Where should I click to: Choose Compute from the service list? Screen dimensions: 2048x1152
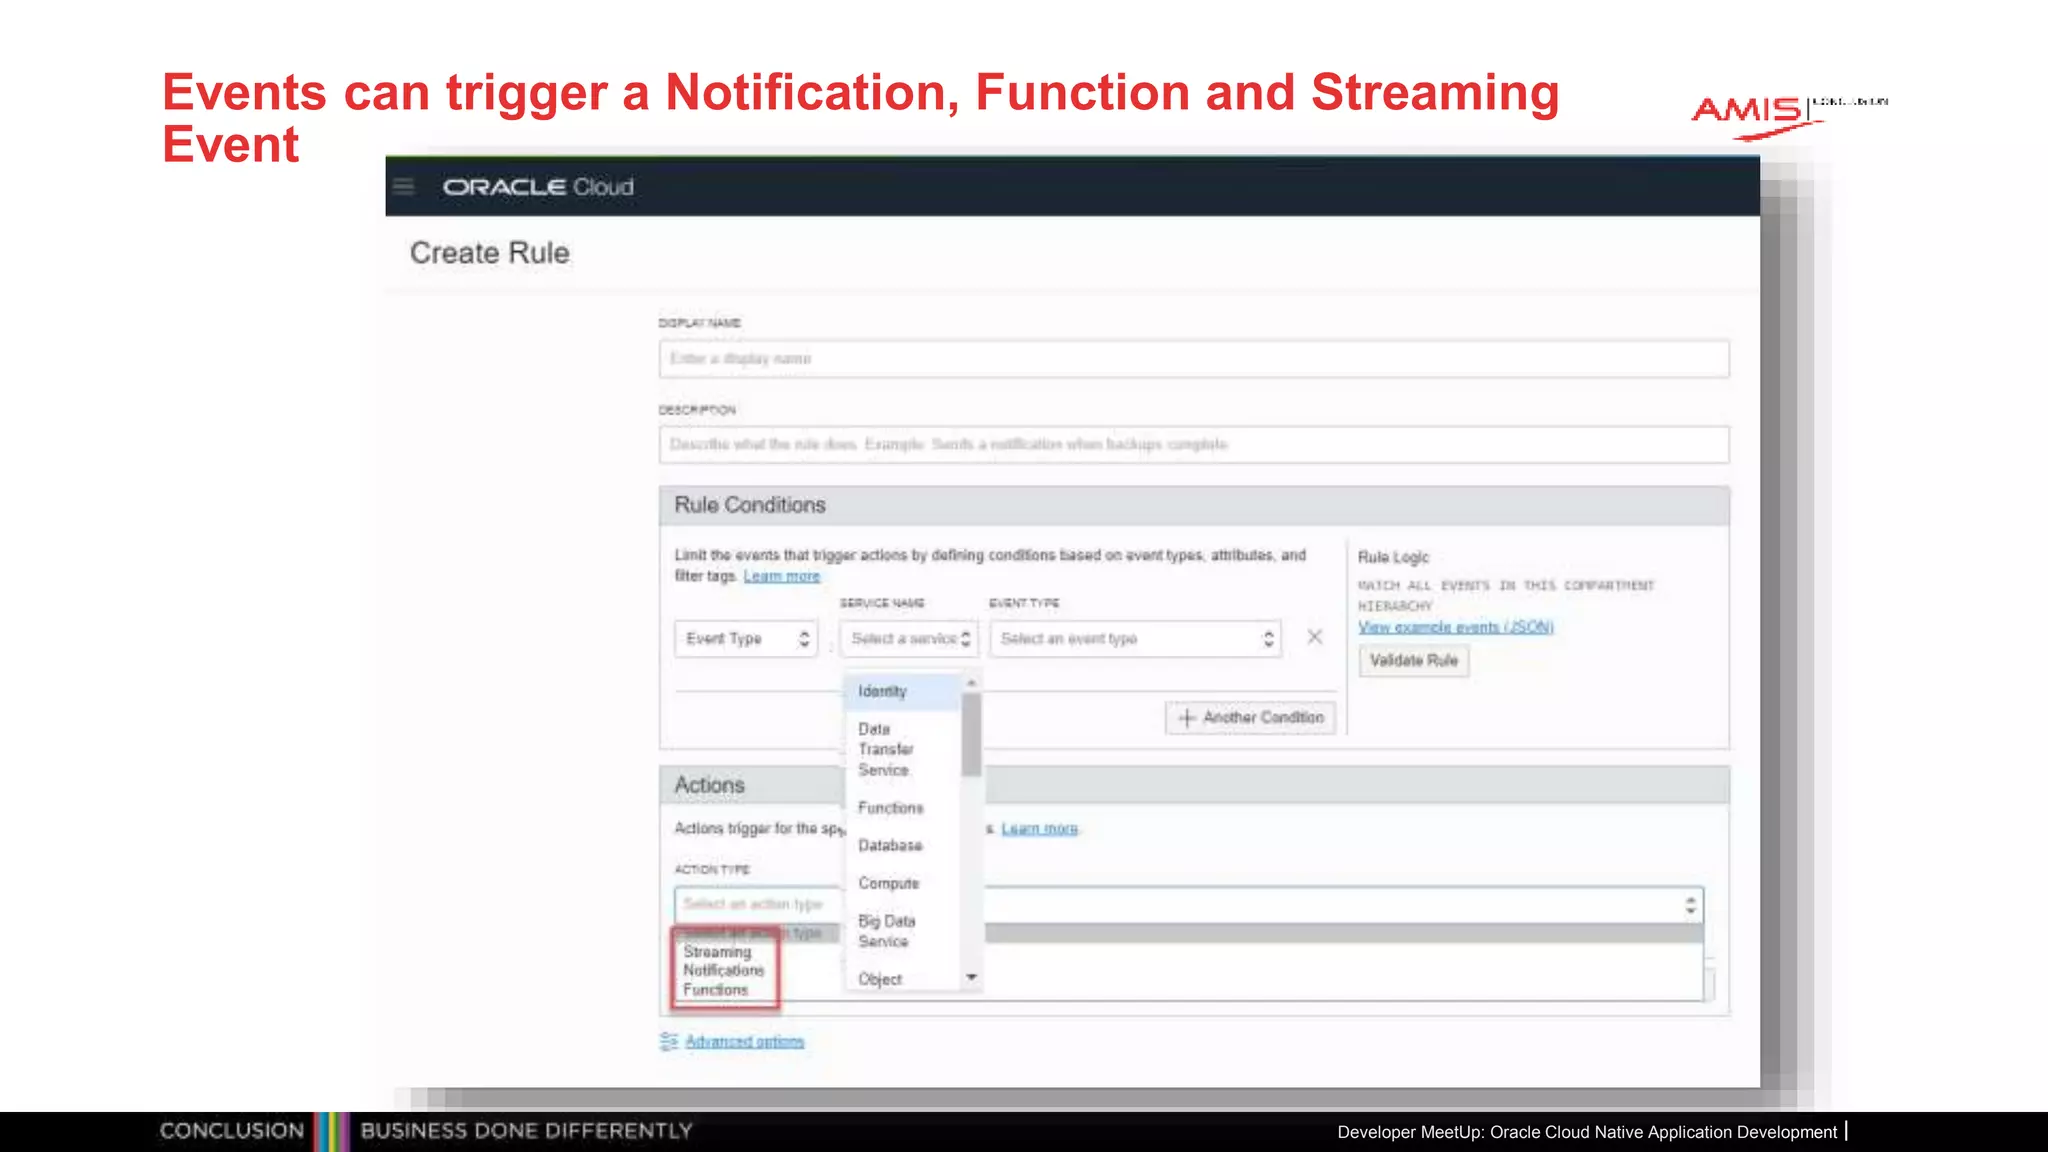tap(903, 884)
